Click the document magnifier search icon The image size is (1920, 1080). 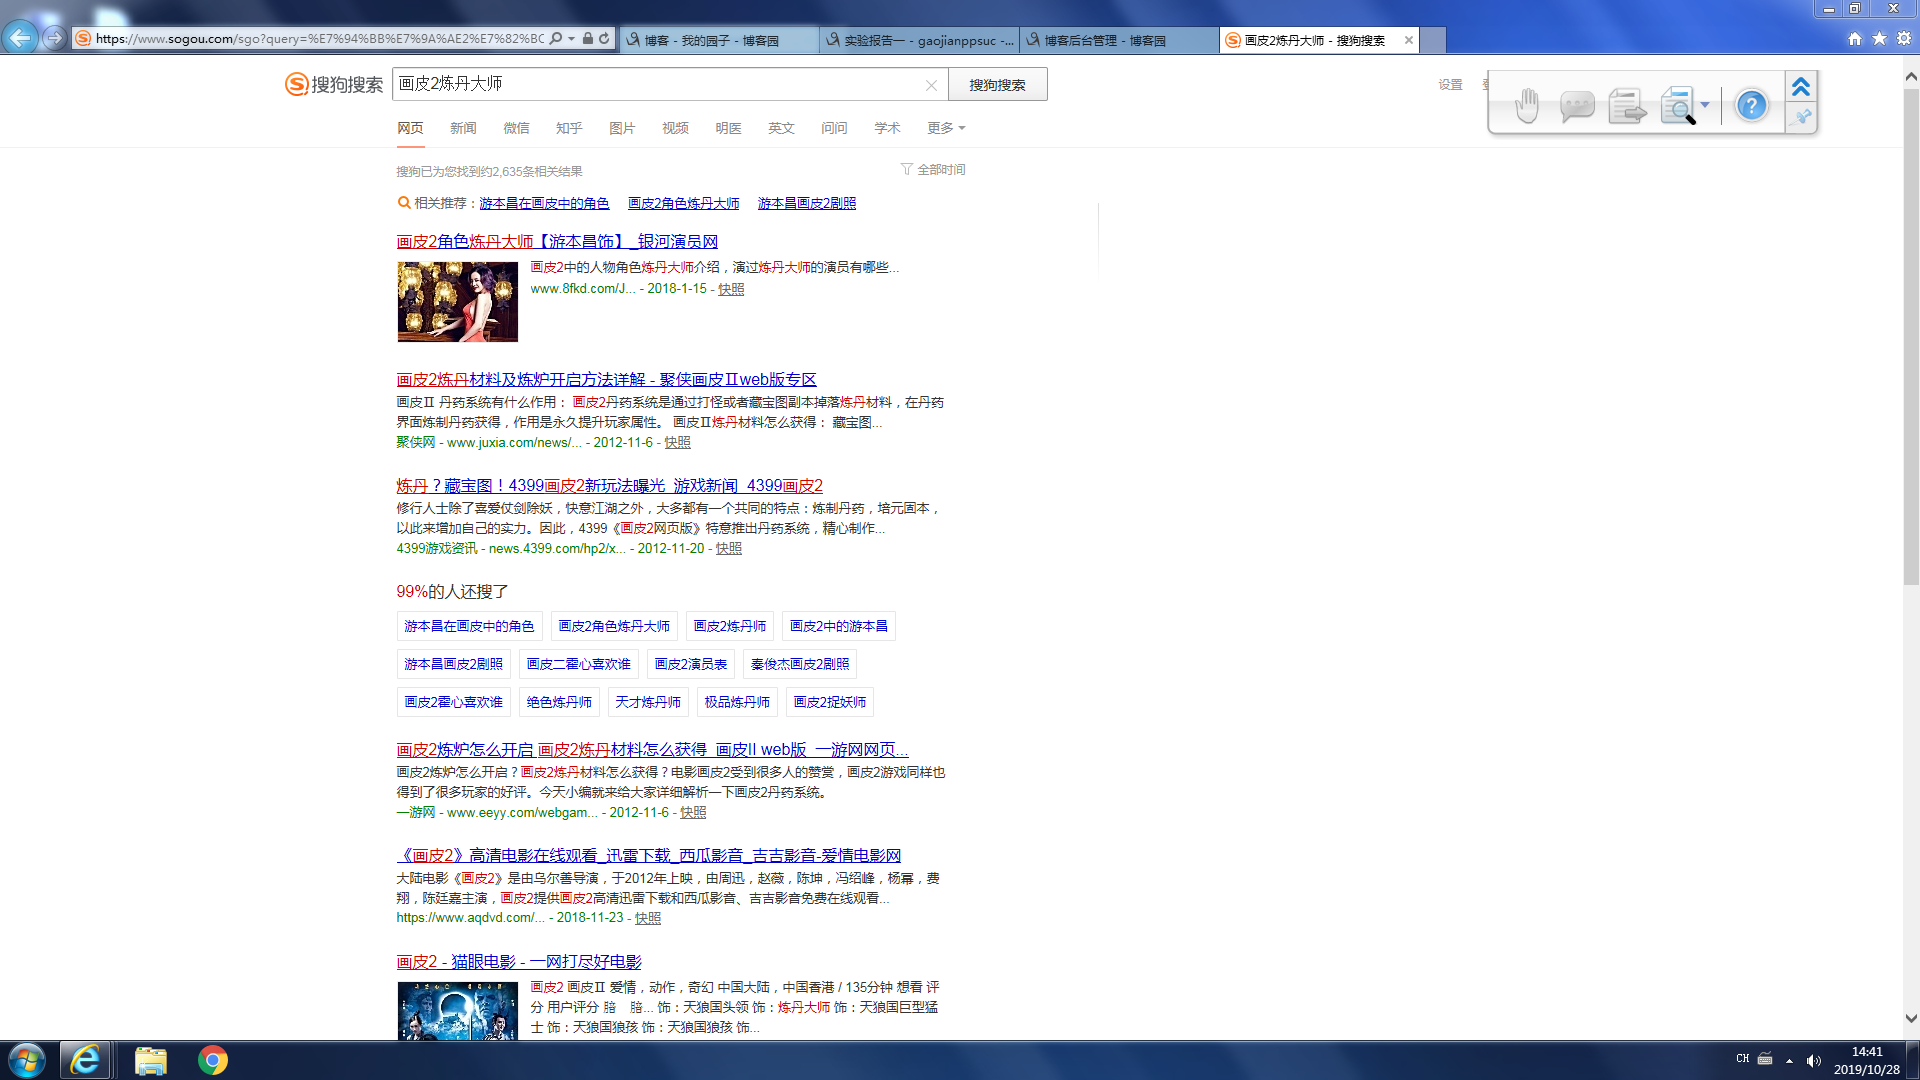click(x=1678, y=105)
